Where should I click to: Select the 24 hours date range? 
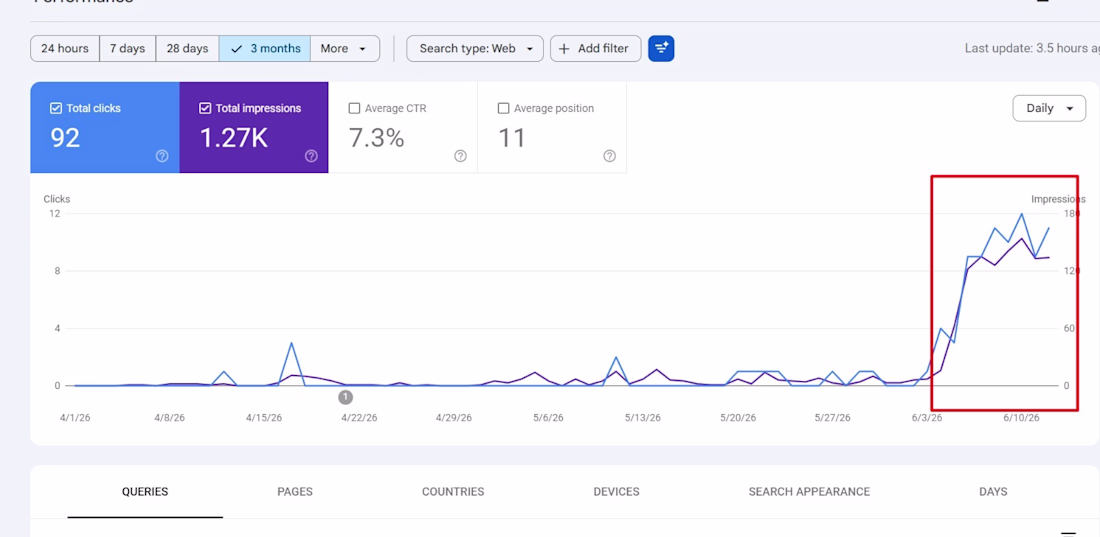coord(65,48)
